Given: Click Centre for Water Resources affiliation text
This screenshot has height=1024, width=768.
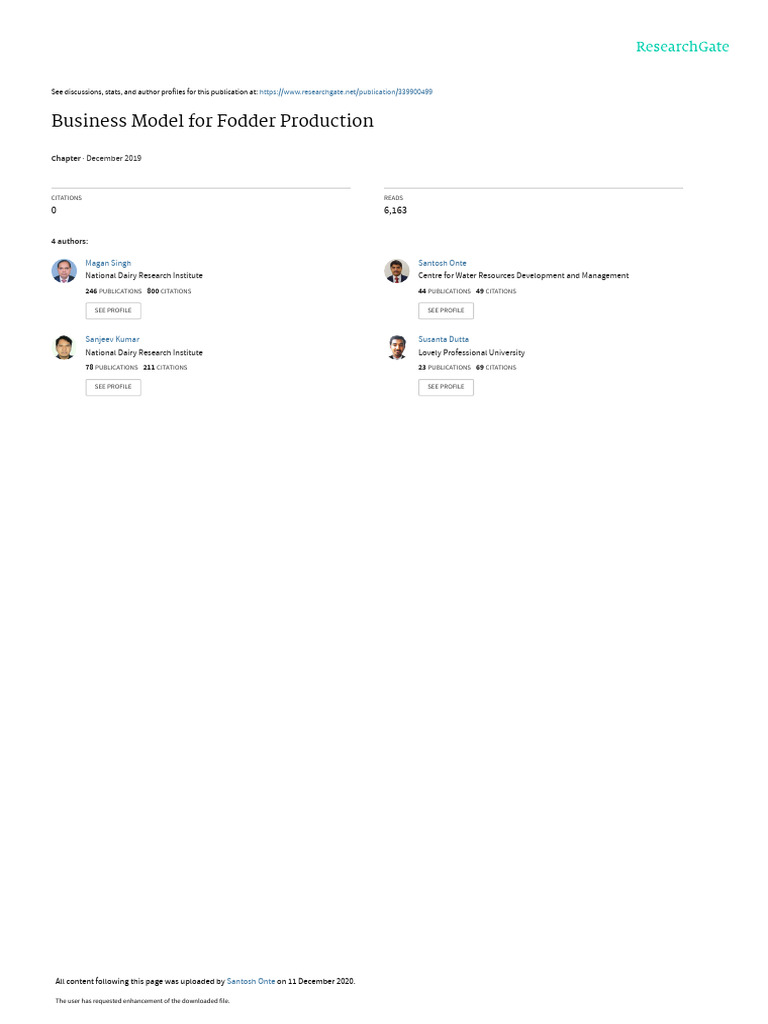Looking at the screenshot, I should pyautogui.click(x=523, y=276).
